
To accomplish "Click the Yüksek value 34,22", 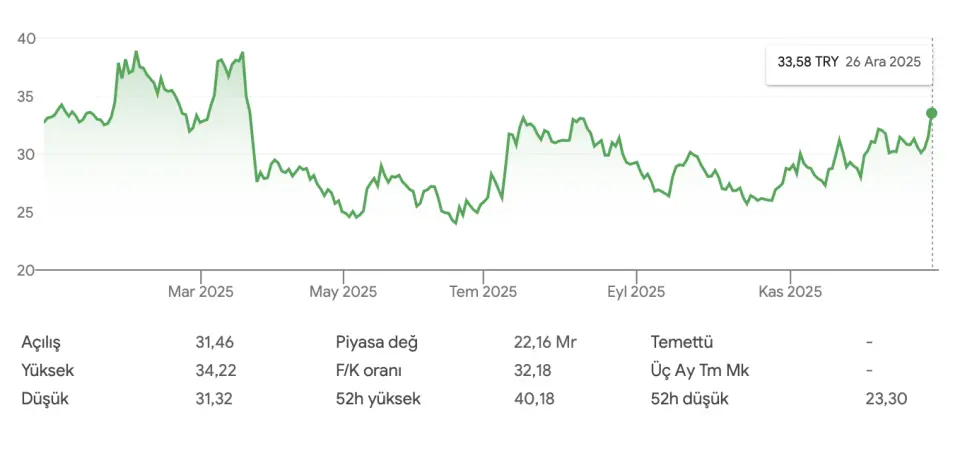I will point(215,370).
